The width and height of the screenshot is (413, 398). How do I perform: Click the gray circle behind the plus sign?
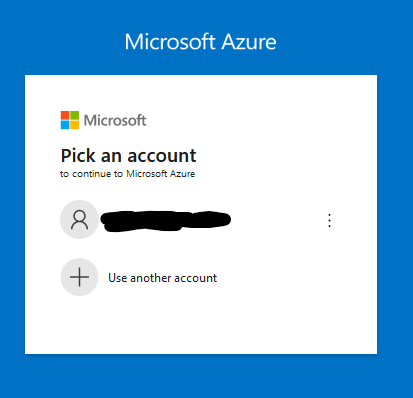coord(79,277)
